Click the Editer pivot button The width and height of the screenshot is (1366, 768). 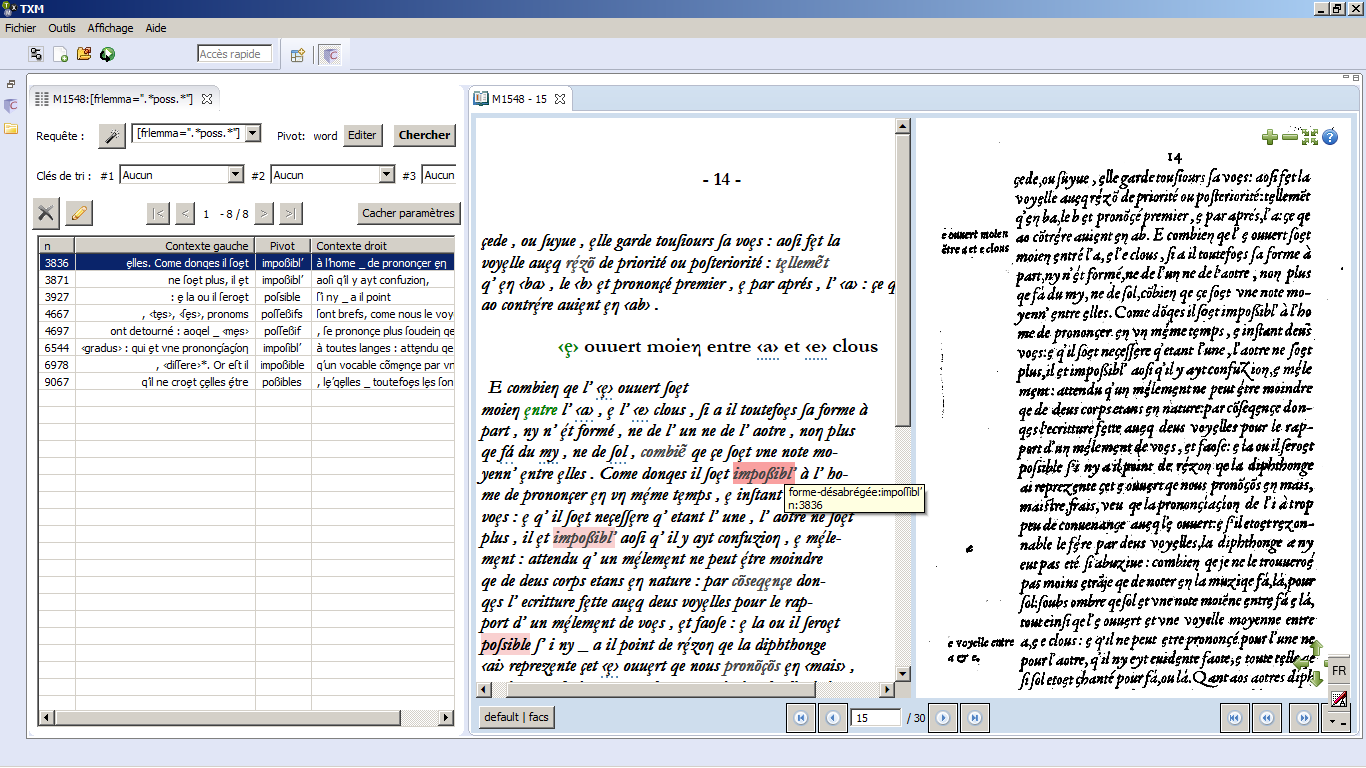click(362, 135)
